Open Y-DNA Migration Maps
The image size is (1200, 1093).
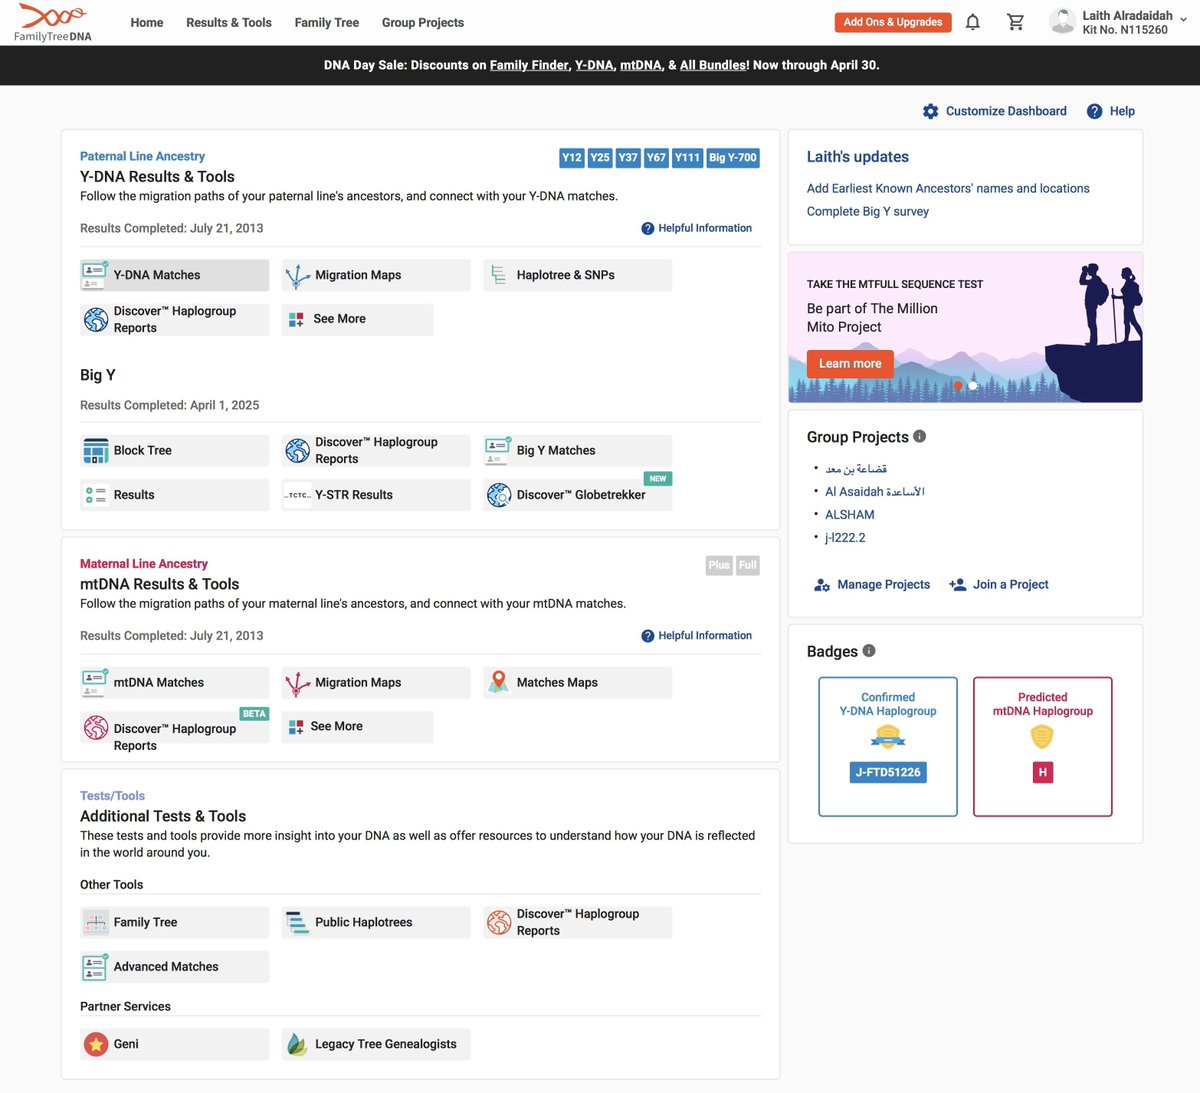[x=375, y=275]
